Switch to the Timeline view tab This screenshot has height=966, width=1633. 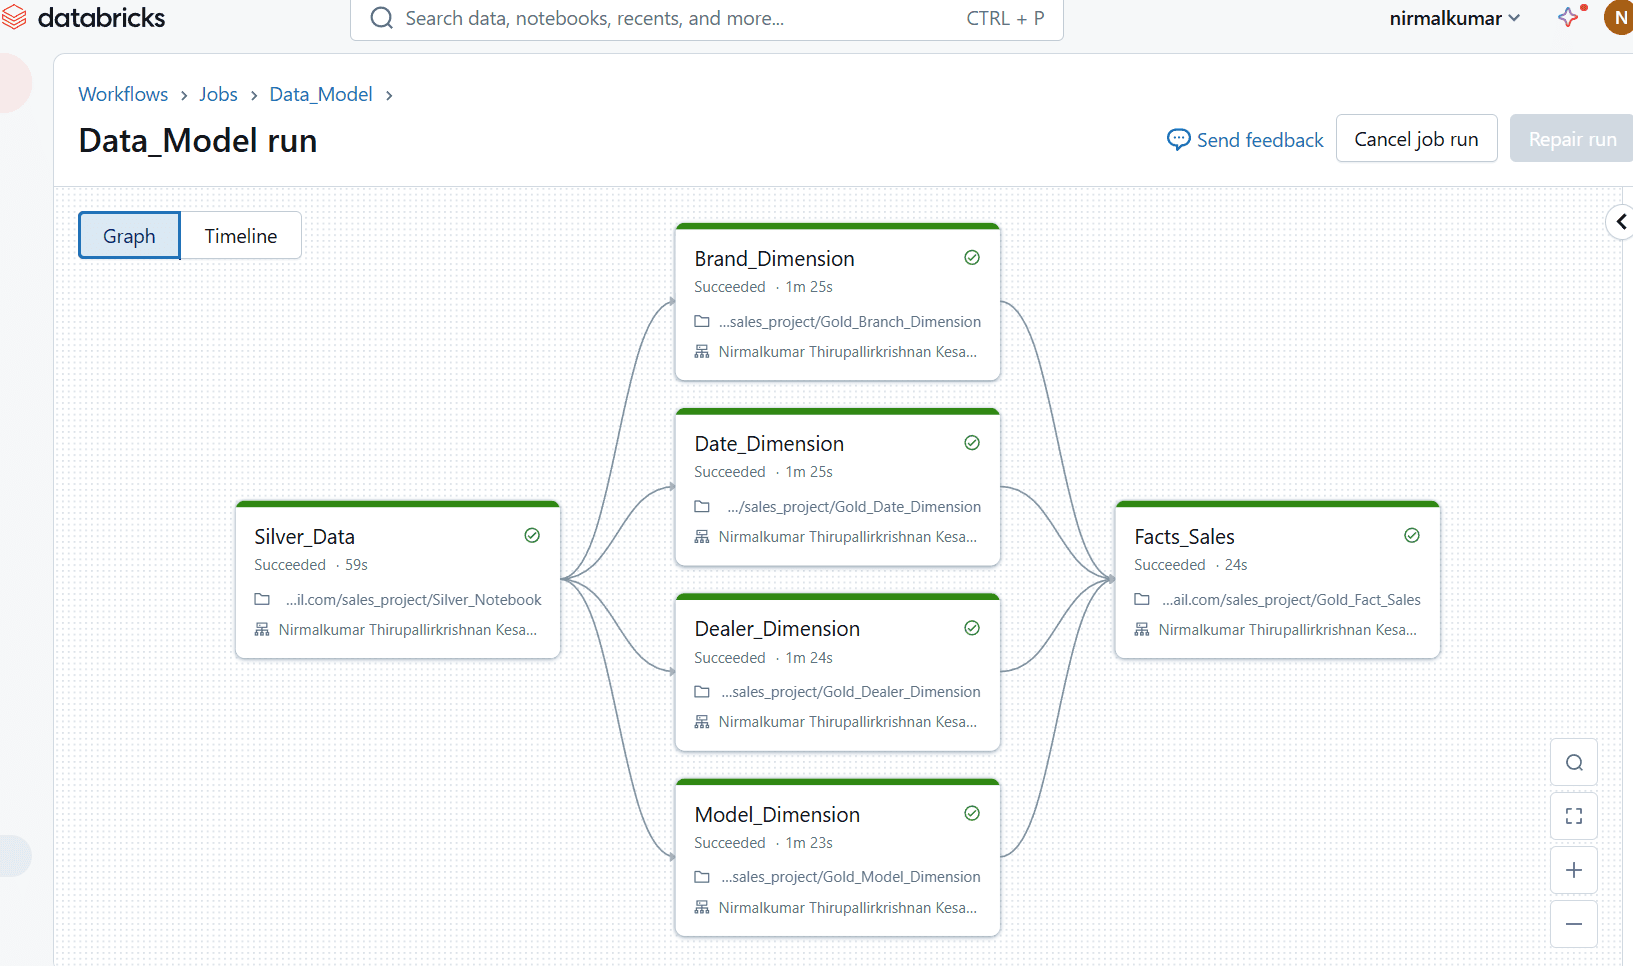click(x=241, y=236)
